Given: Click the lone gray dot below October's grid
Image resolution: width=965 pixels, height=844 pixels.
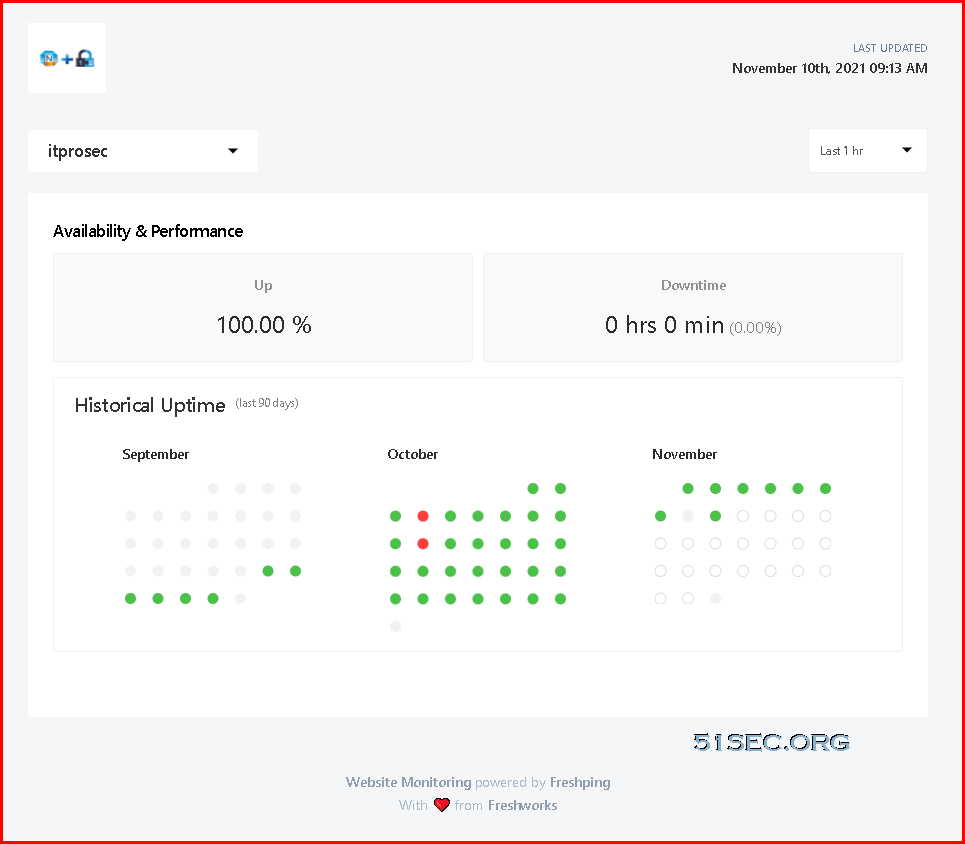Looking at the screenshot, I should pos(396,626).
